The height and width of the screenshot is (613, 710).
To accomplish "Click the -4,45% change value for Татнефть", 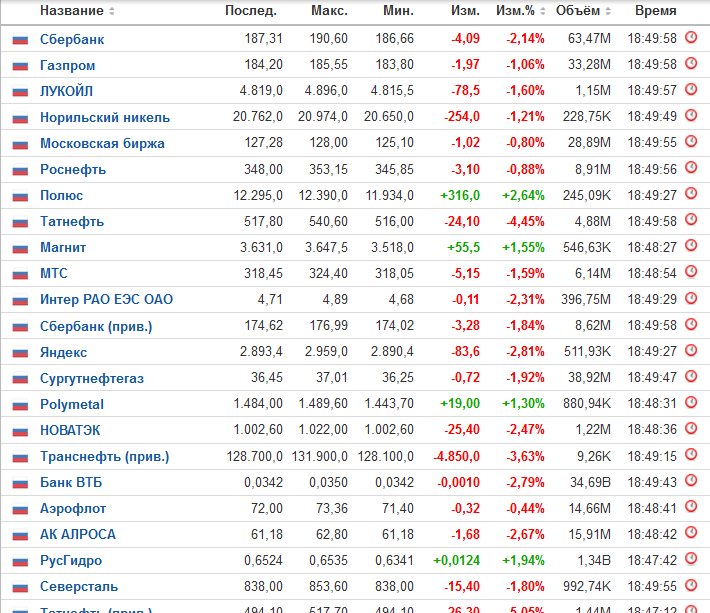I will pos(525,222).
